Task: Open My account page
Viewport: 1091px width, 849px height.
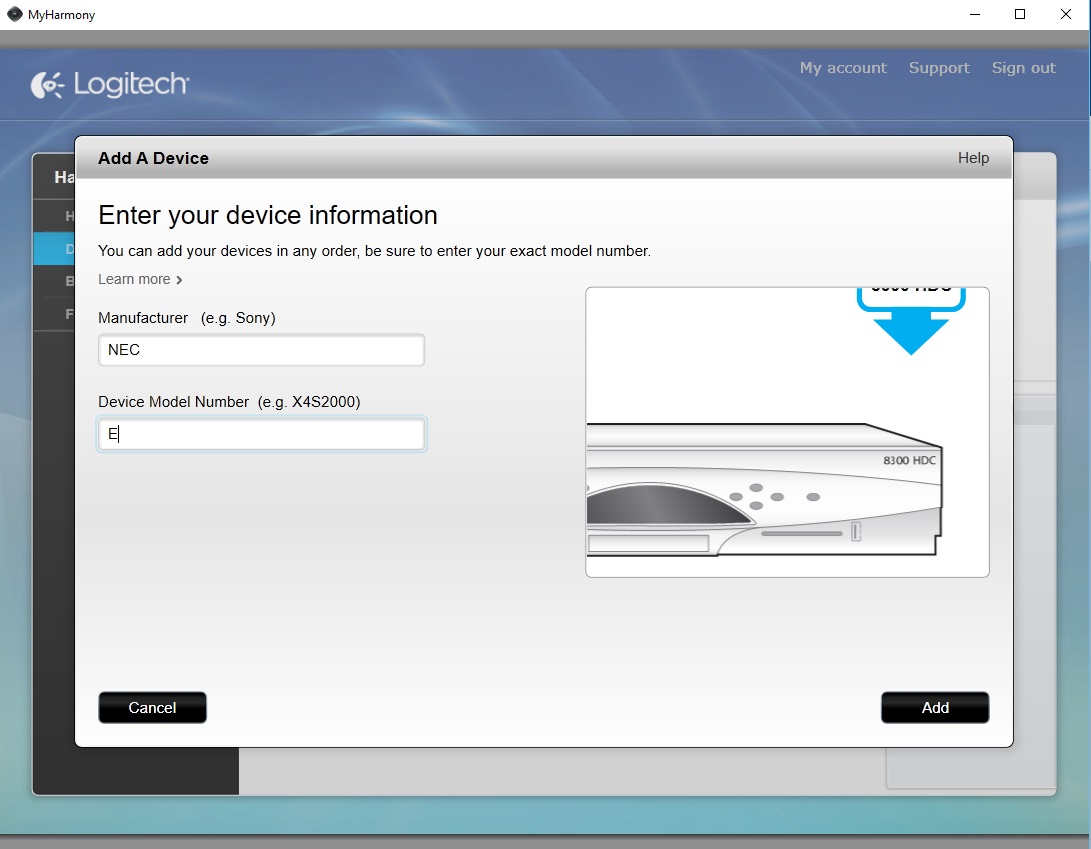Action: point(843,68)
